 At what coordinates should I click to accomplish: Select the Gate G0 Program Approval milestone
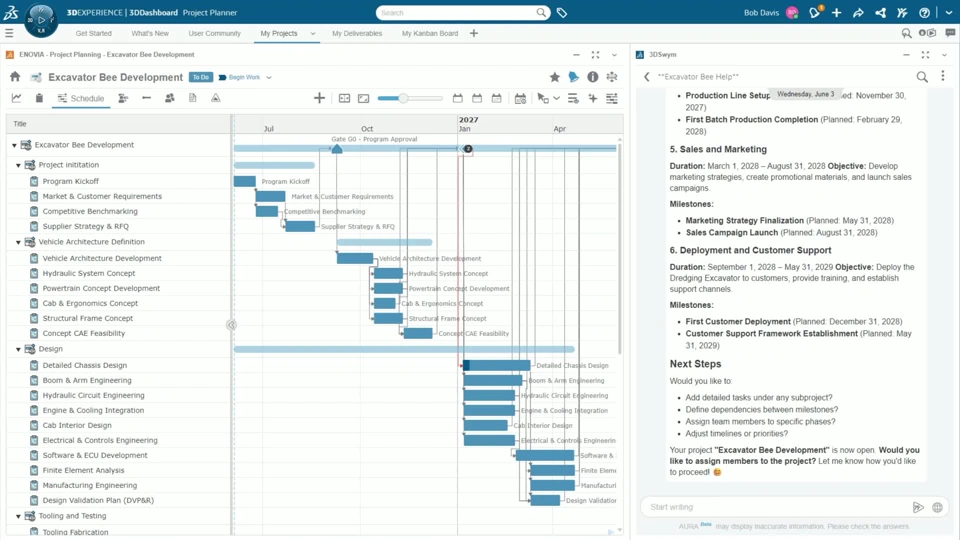point(337,148)
